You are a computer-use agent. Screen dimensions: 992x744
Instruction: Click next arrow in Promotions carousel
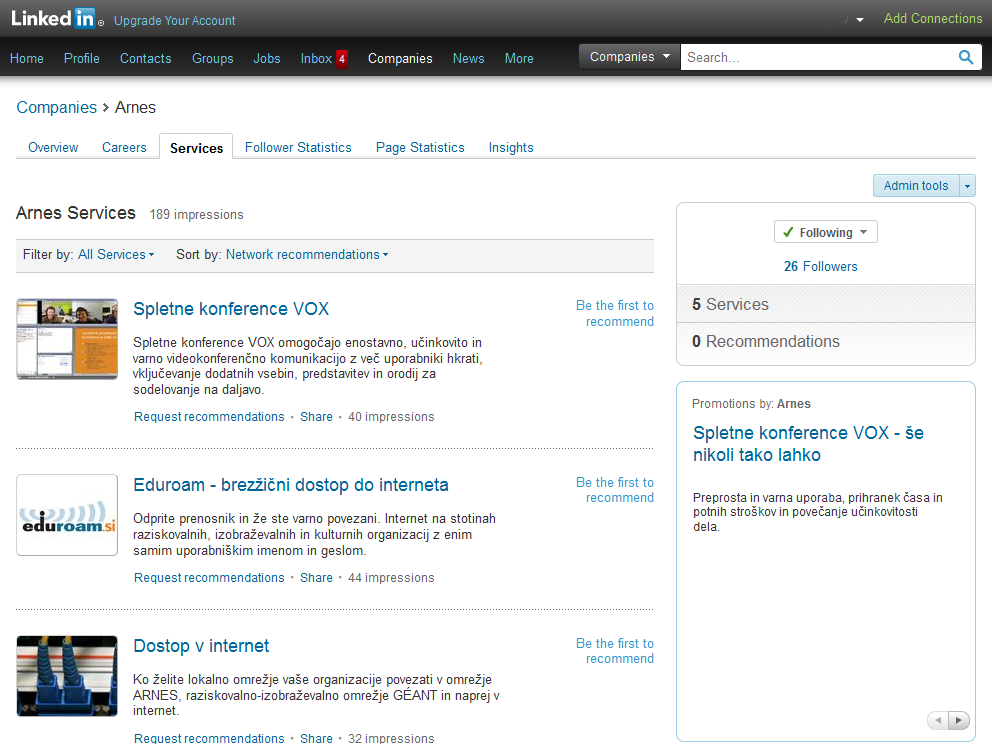[959, 720]
